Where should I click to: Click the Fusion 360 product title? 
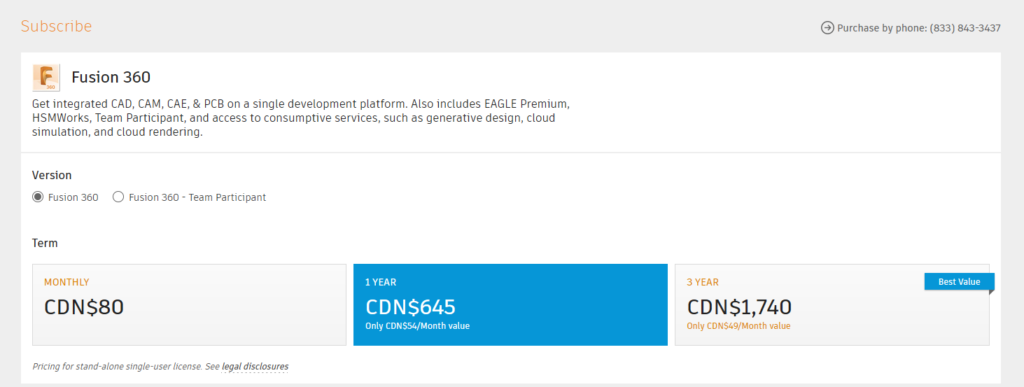point(111,78)
